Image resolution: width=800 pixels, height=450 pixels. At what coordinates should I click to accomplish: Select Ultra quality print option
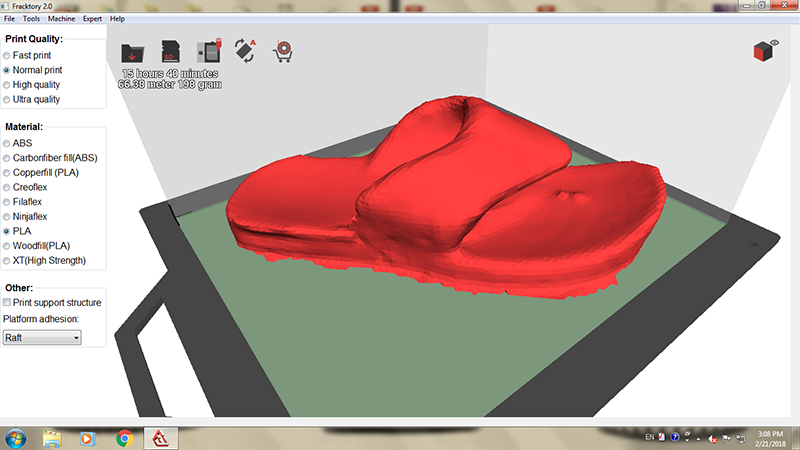[x=31, y=99]
